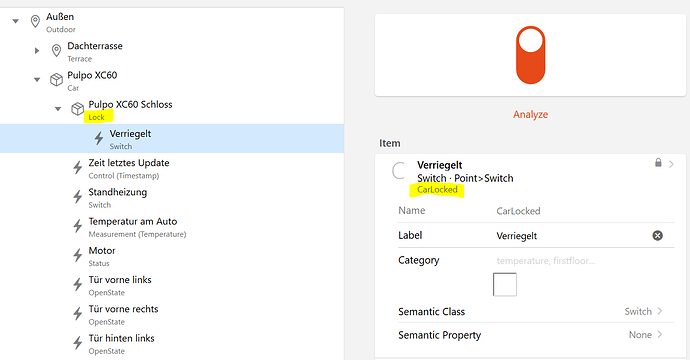Click the Tür vorne links bolt icon
Viewport: 690px width, 360px height.
[x=78, y=284]
